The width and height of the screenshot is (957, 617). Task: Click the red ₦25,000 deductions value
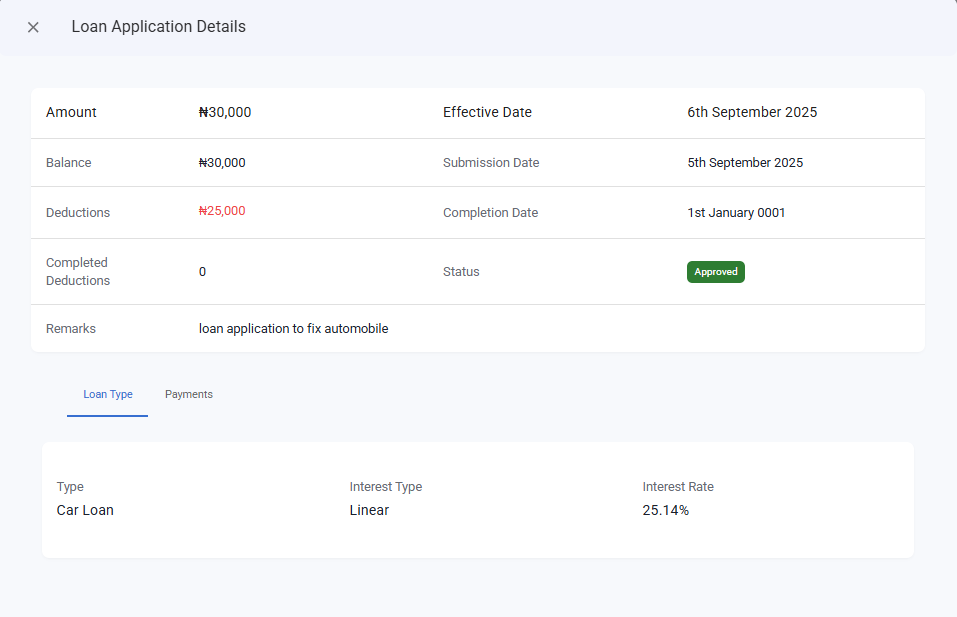click(x=222, y=211)
